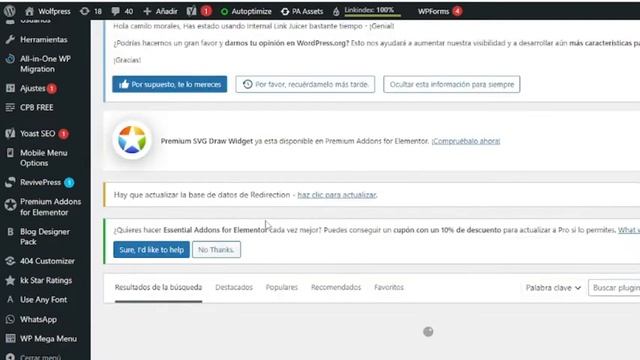Open the Wolfpress site home icon
The width and height of the screenshot is (640, 360).
point(29,11)
